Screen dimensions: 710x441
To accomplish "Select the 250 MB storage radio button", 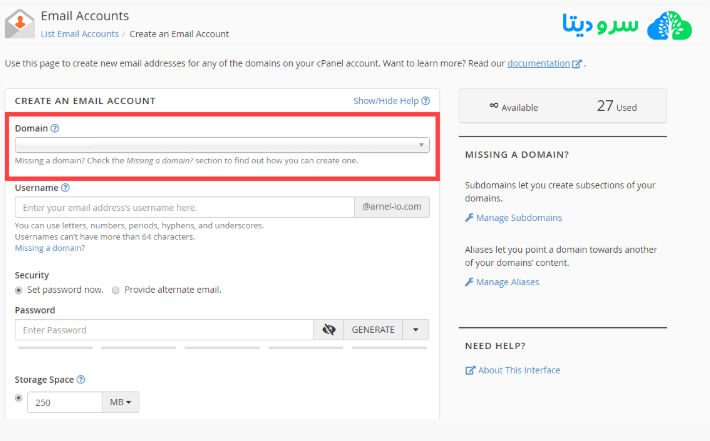I will click(19, 398).
